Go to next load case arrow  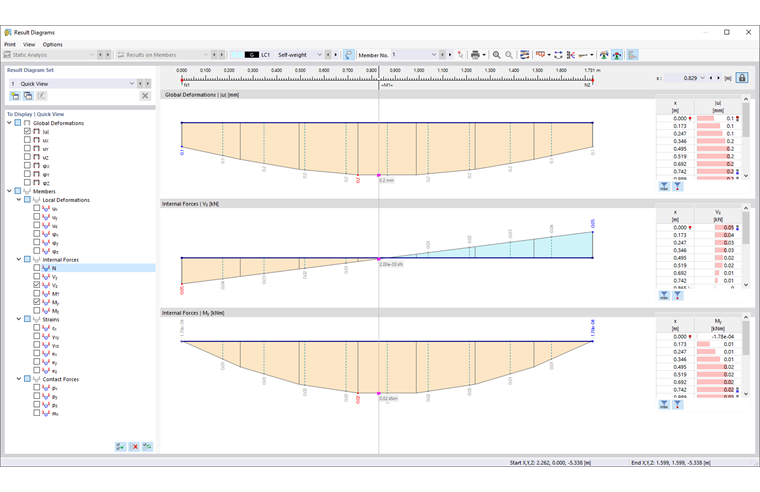(x=335, y=55)
